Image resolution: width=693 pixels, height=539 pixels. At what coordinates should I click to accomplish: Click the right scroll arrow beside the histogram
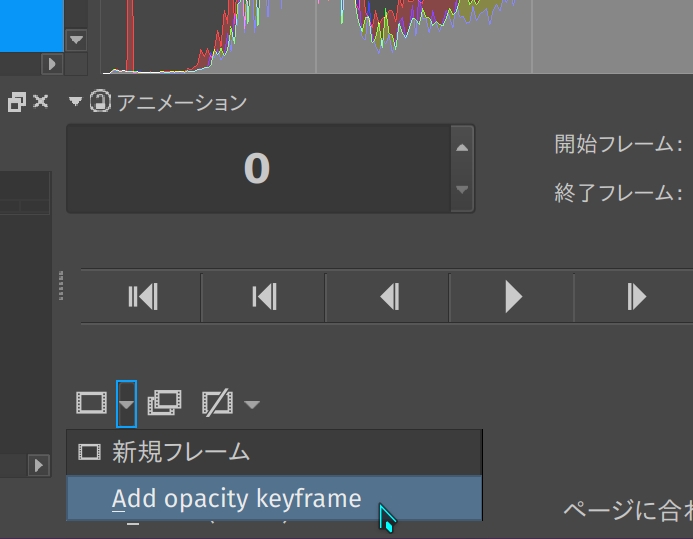click(52, 64)
